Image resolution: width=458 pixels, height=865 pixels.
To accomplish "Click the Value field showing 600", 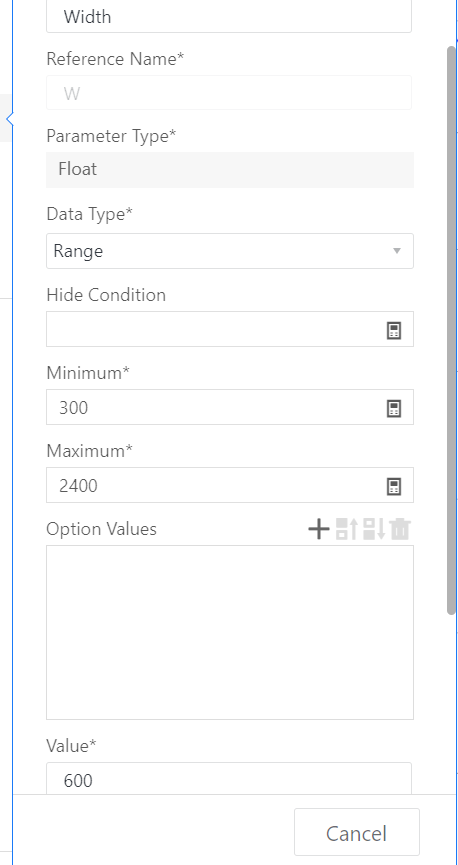I will coord(229,778).
